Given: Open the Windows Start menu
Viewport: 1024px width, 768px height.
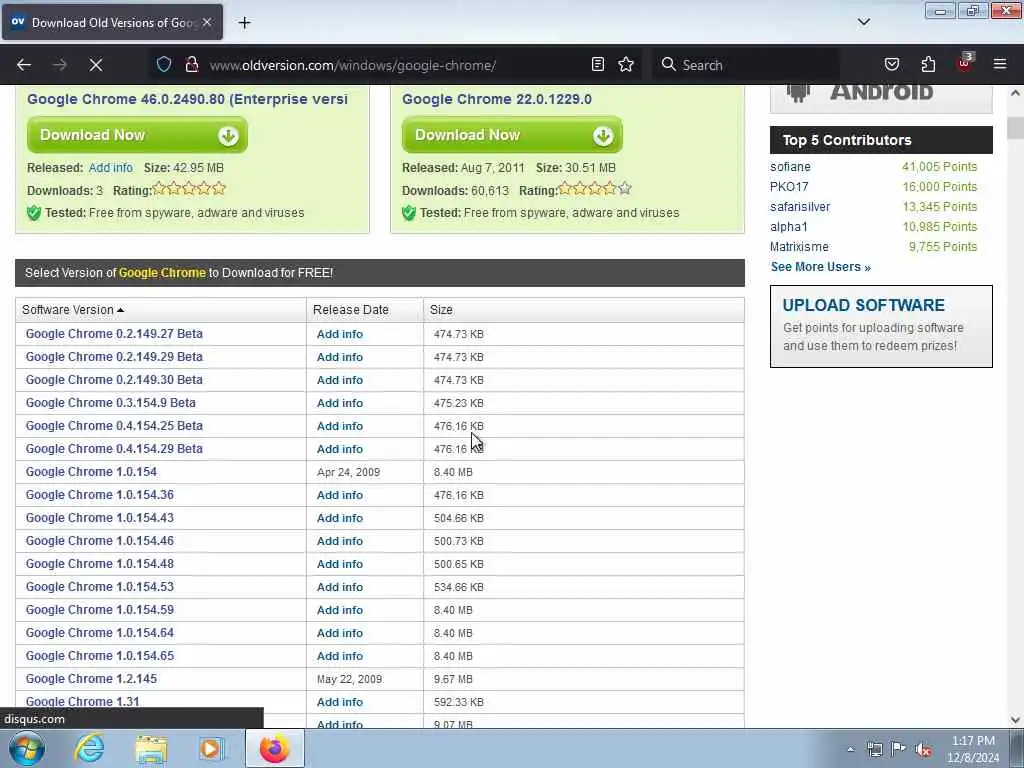Looking at the screenshot, I should pos(26,748).
